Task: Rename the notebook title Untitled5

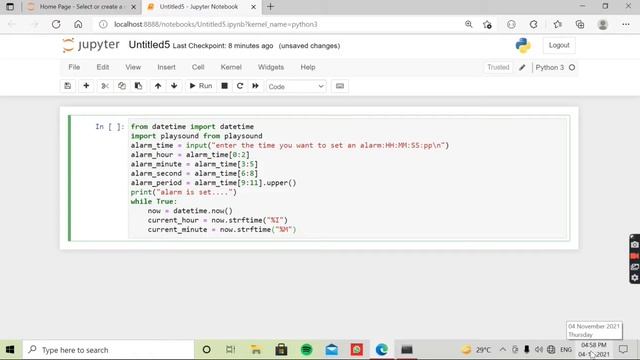Action: pyautogui.click(x=149, y=45)
